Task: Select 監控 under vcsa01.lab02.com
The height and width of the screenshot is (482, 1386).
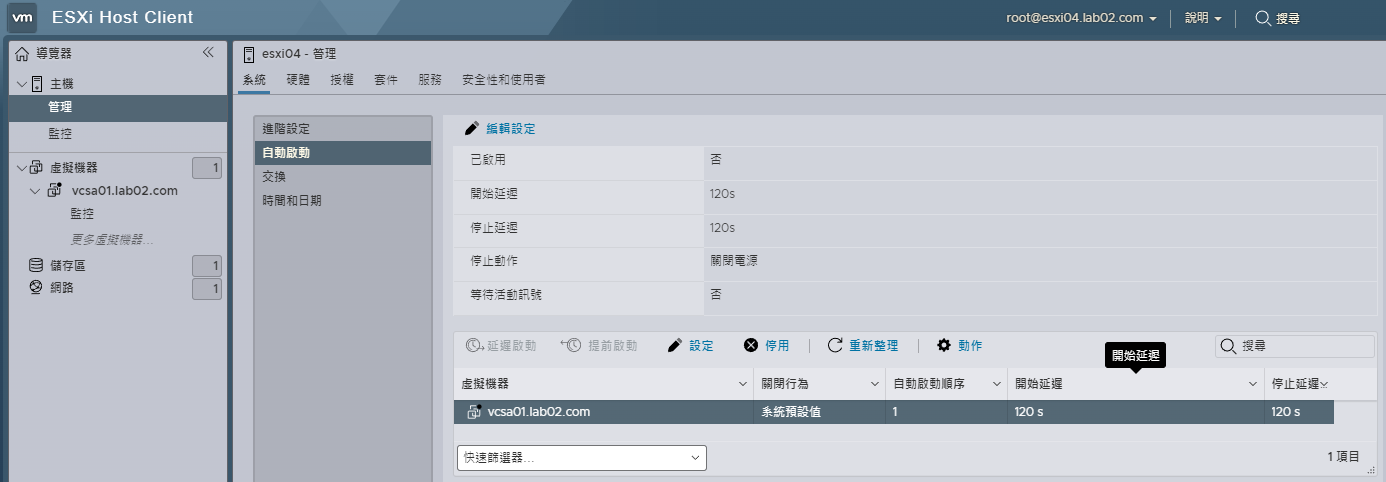Action: pos(83,213)
